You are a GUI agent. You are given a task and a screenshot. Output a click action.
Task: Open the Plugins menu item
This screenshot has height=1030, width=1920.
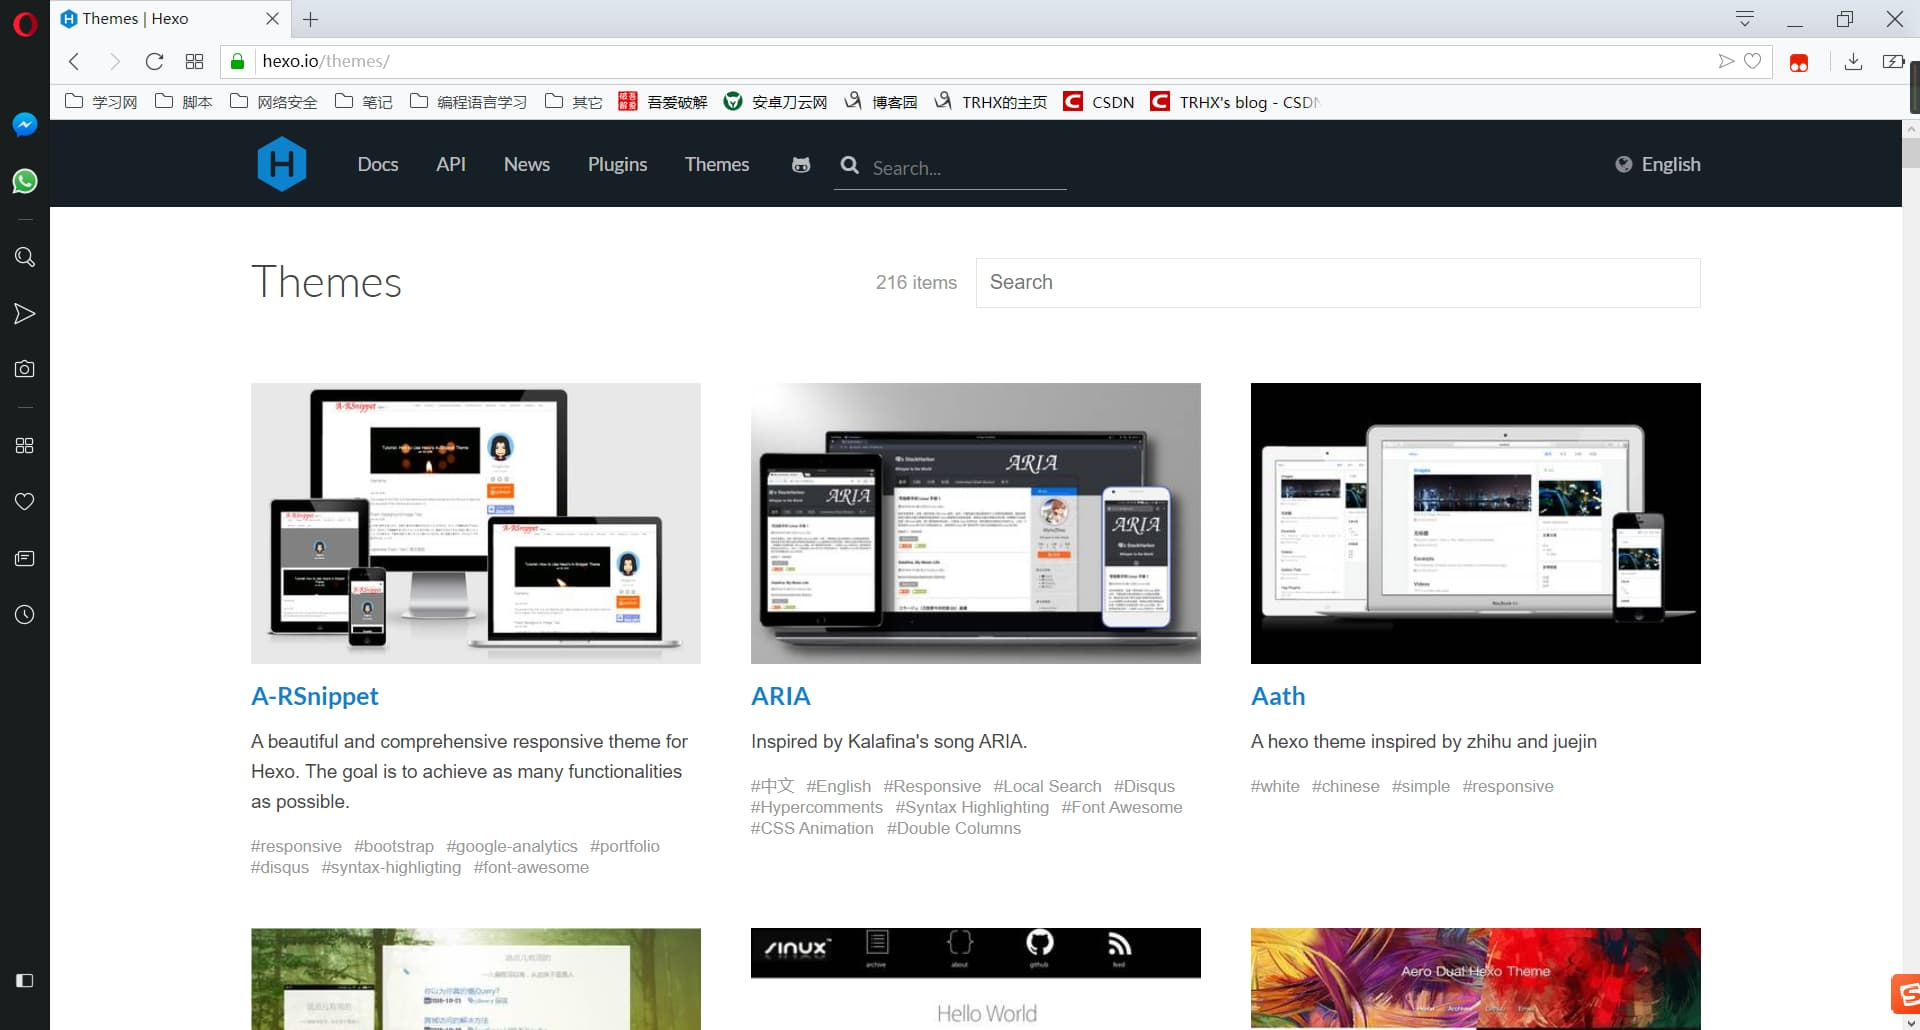(x=617, y=164)
